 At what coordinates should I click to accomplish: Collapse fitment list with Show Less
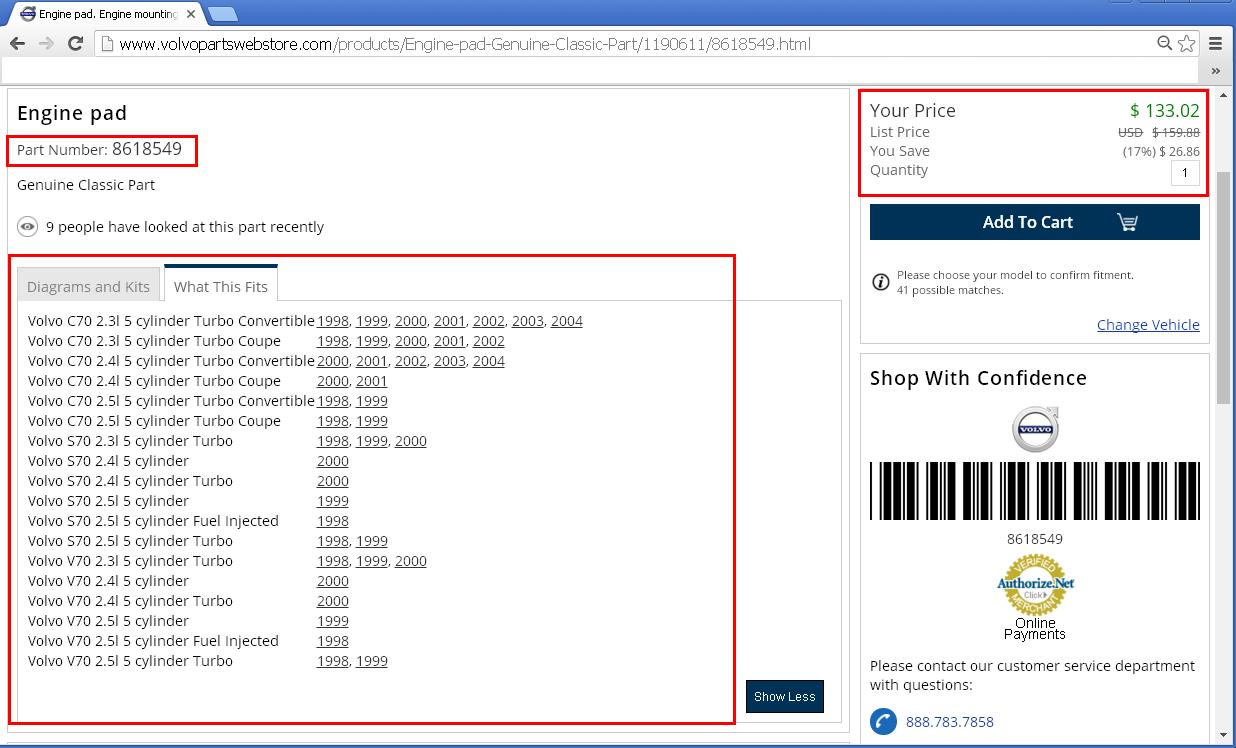pos(784,697)
